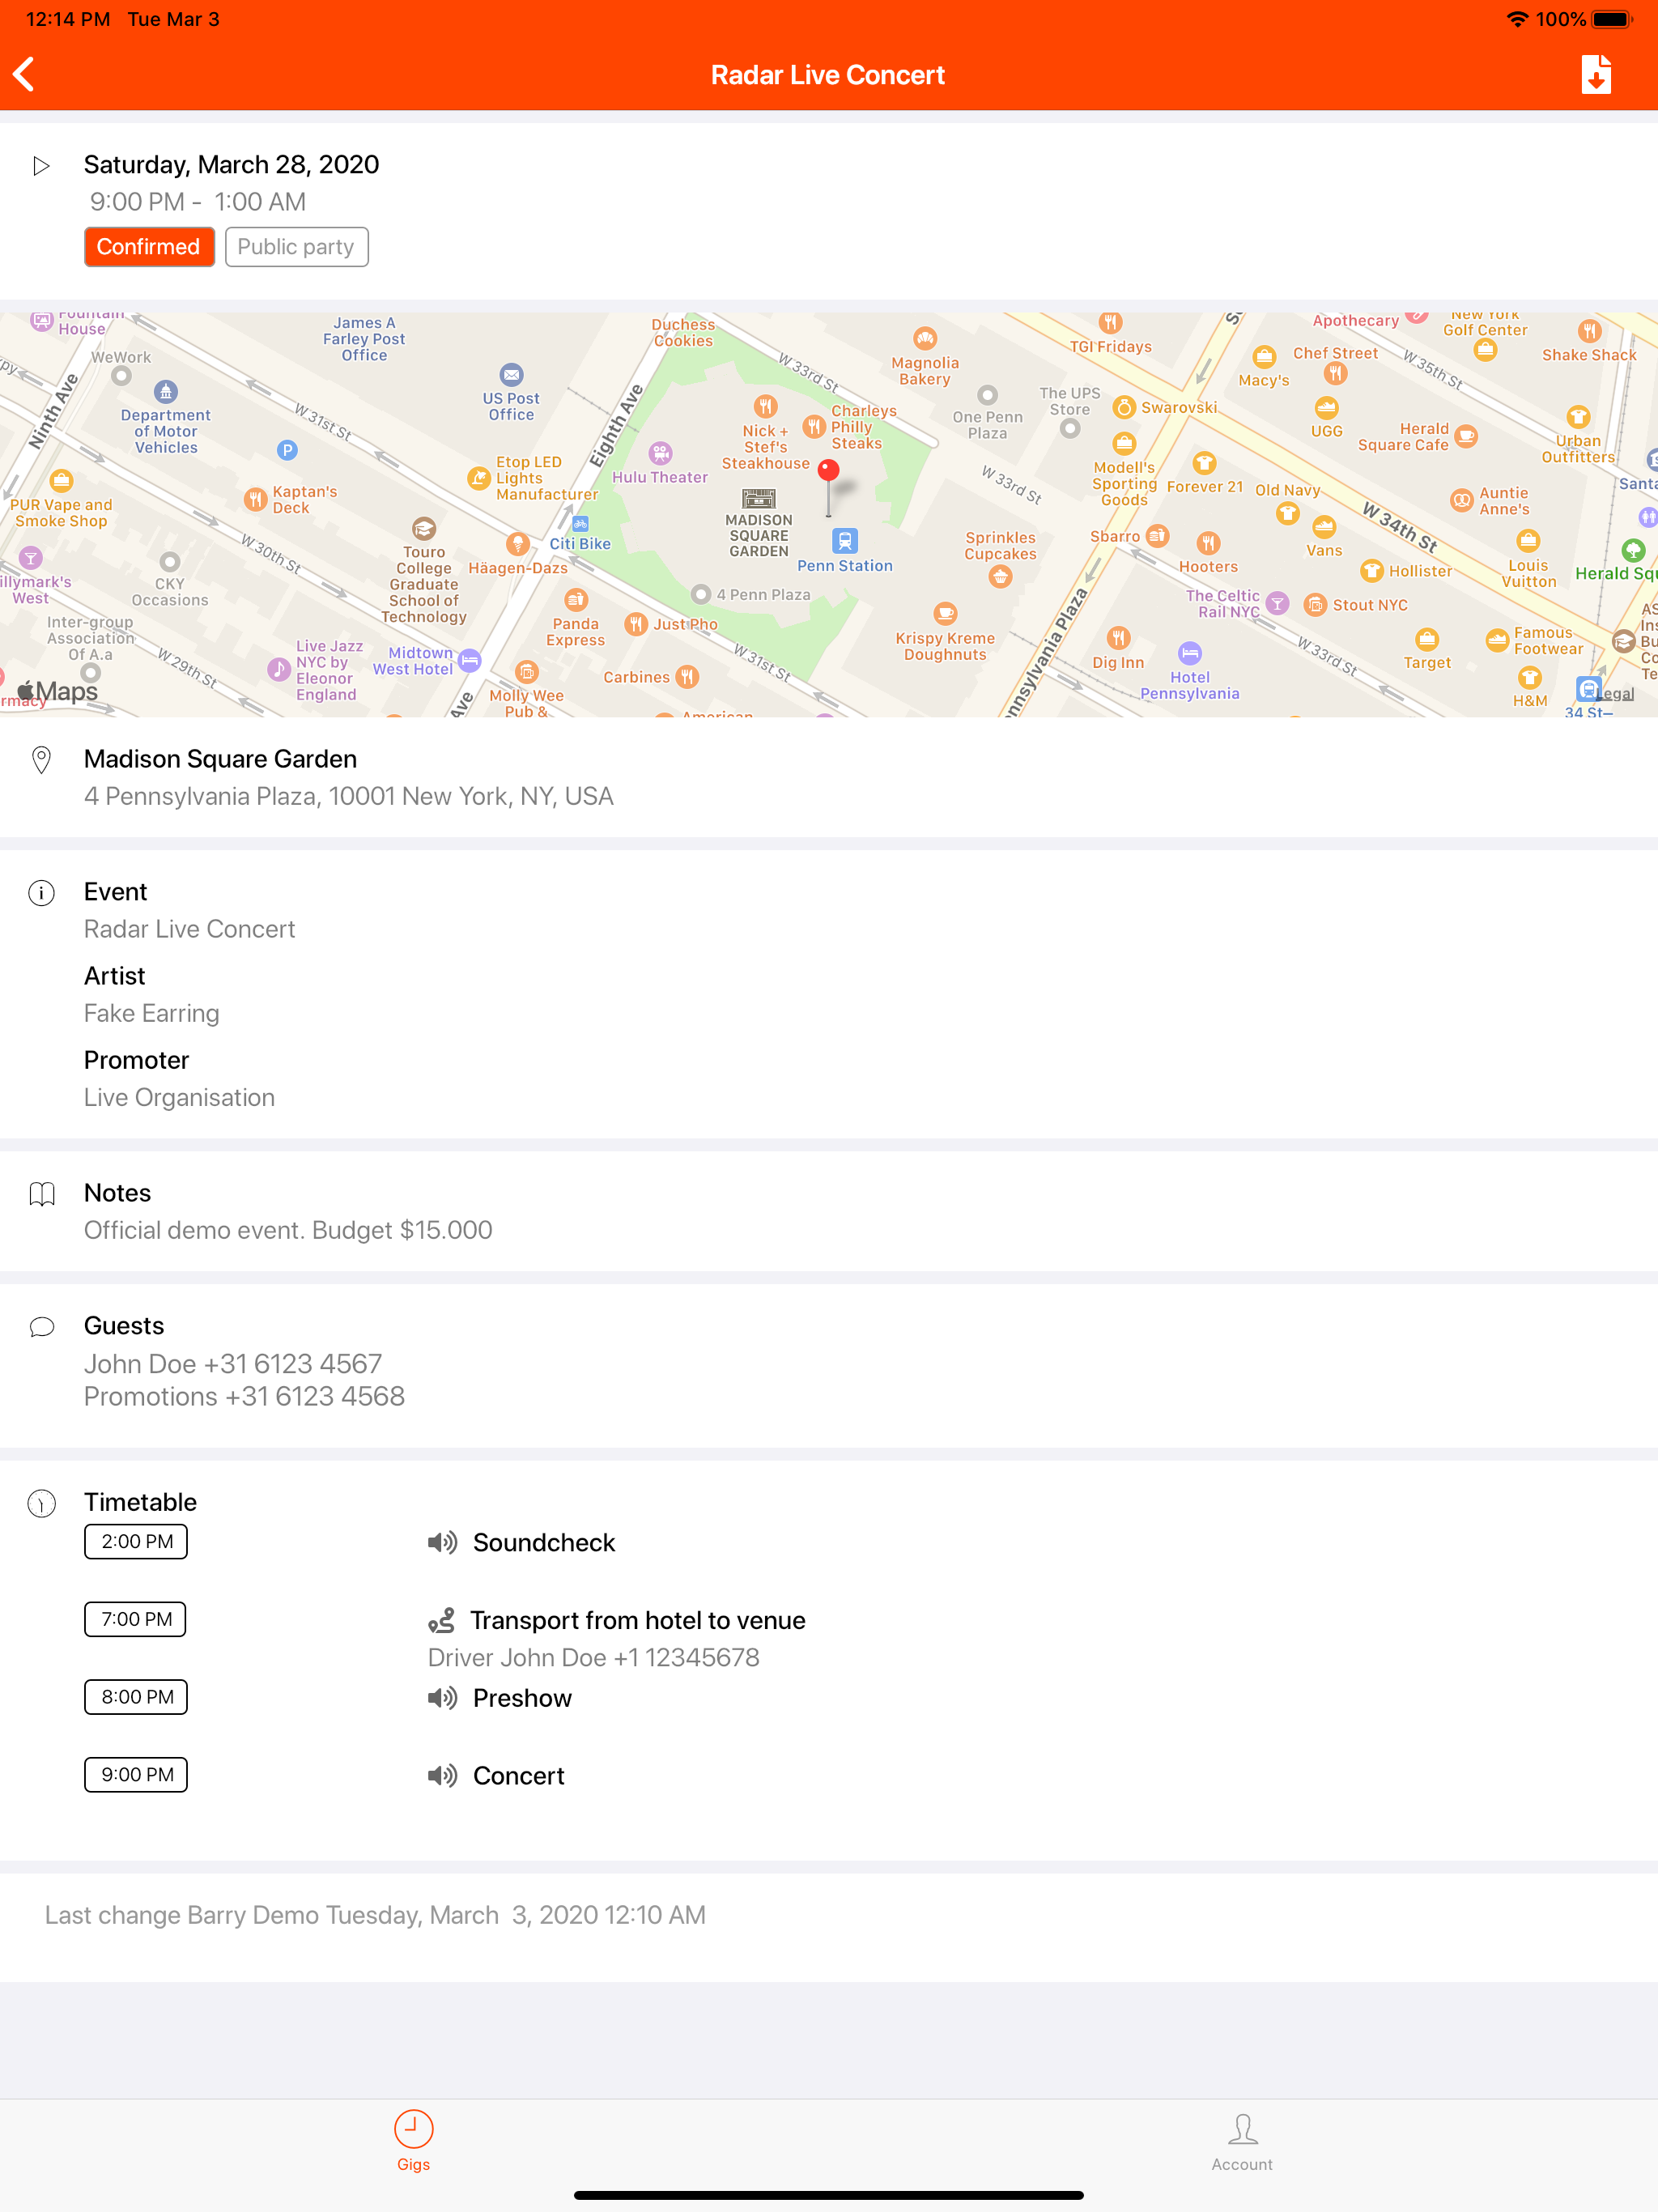Tap the Magnolia Bakery icon on map
The height and width of the screenshot is (2212, 1658).
[x=925, y=338]
